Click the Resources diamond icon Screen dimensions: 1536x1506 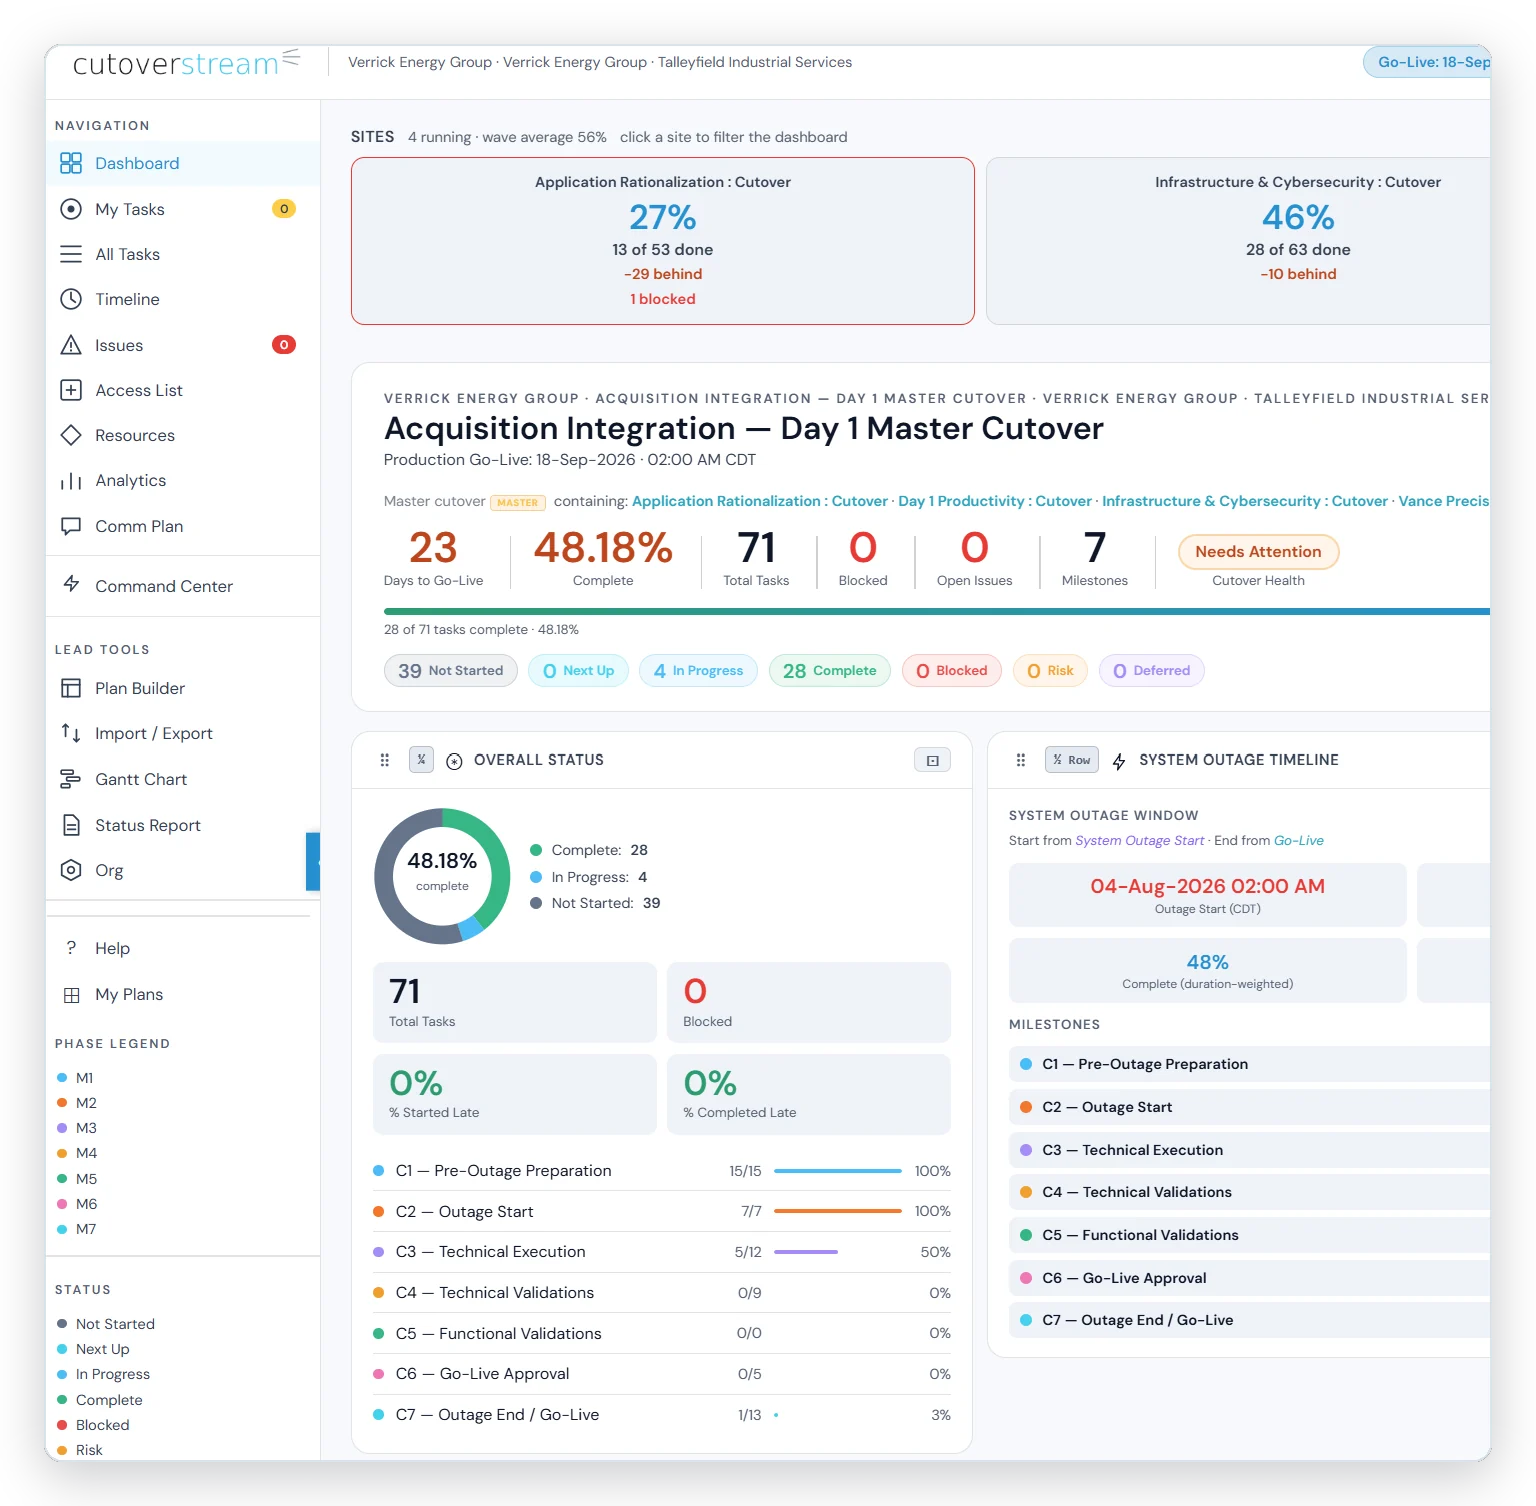71,435
